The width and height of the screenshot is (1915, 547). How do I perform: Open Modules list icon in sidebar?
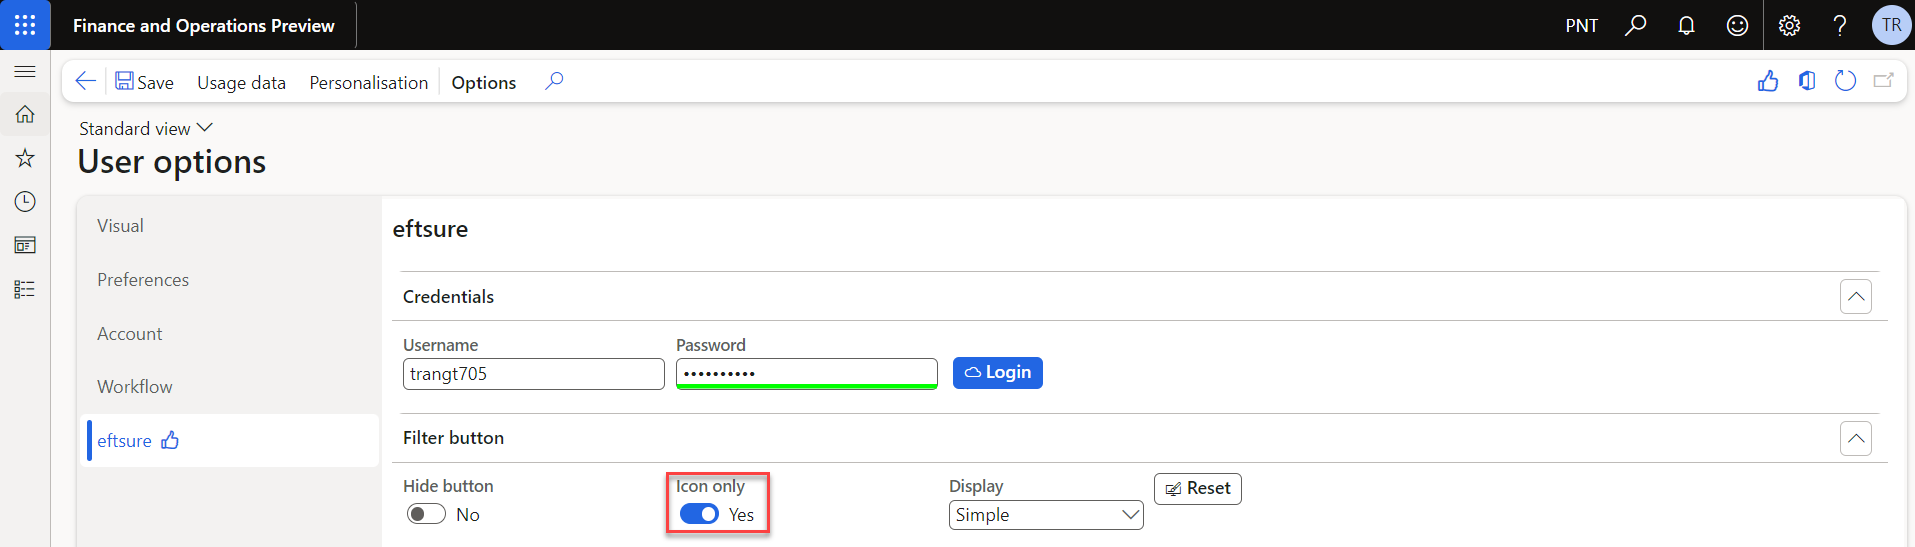tap(25, 289)
